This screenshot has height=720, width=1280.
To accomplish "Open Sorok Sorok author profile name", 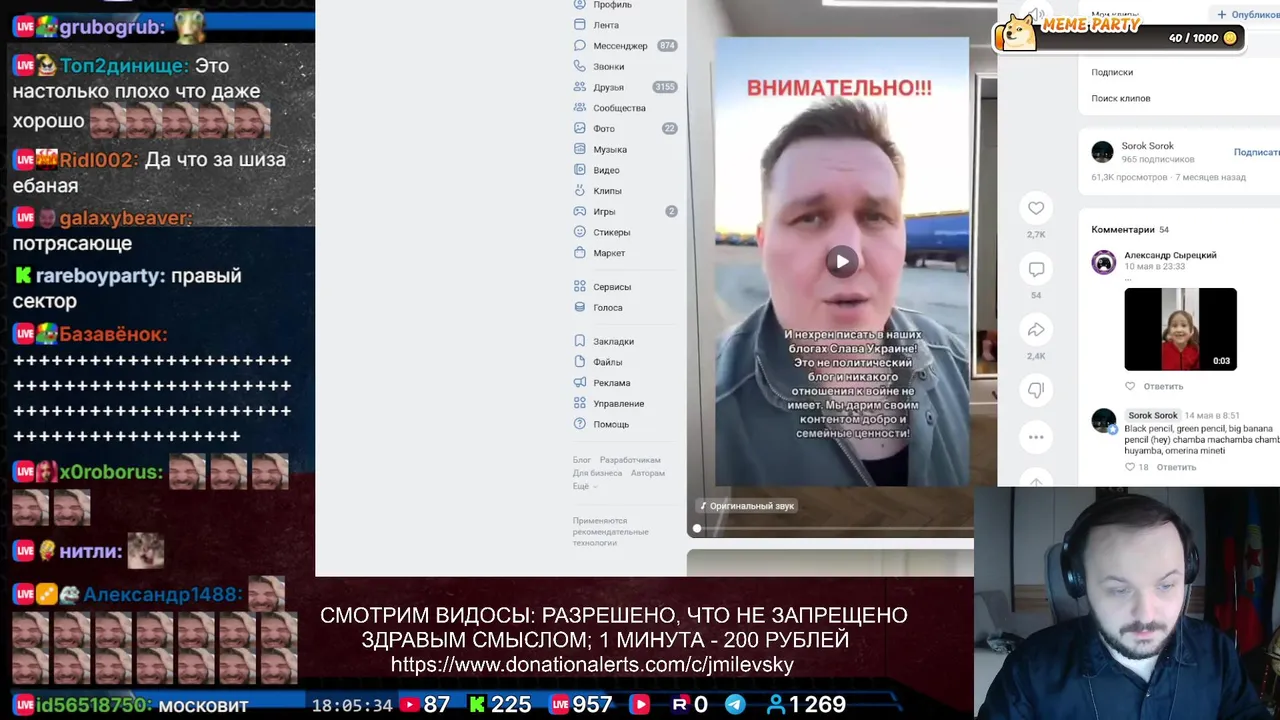I will click(1147, 146).
